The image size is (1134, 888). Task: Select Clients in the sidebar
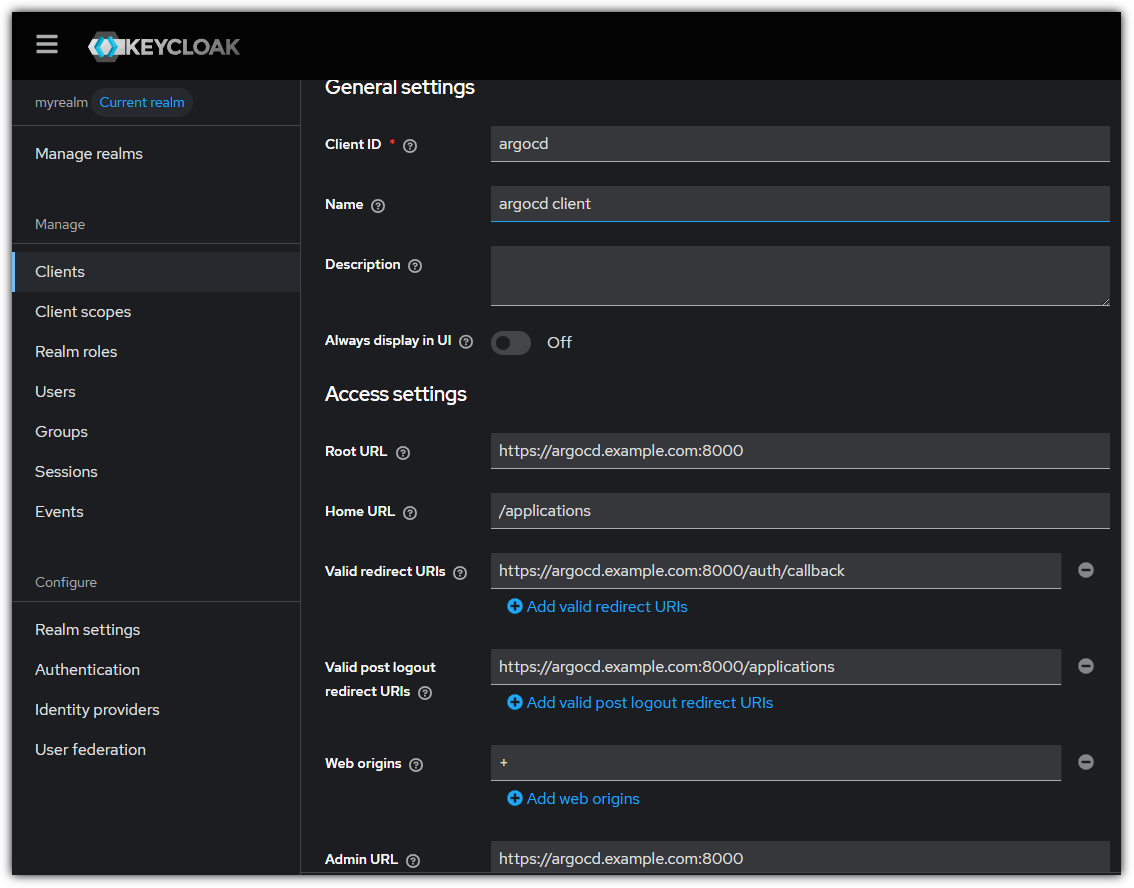coord(156,272)
